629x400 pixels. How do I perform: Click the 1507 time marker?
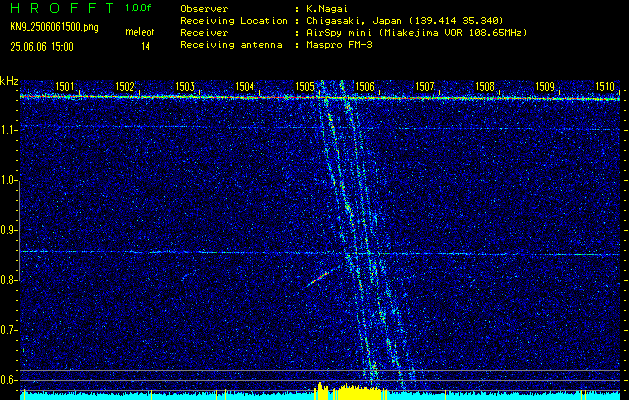click(x=425, y=86)
